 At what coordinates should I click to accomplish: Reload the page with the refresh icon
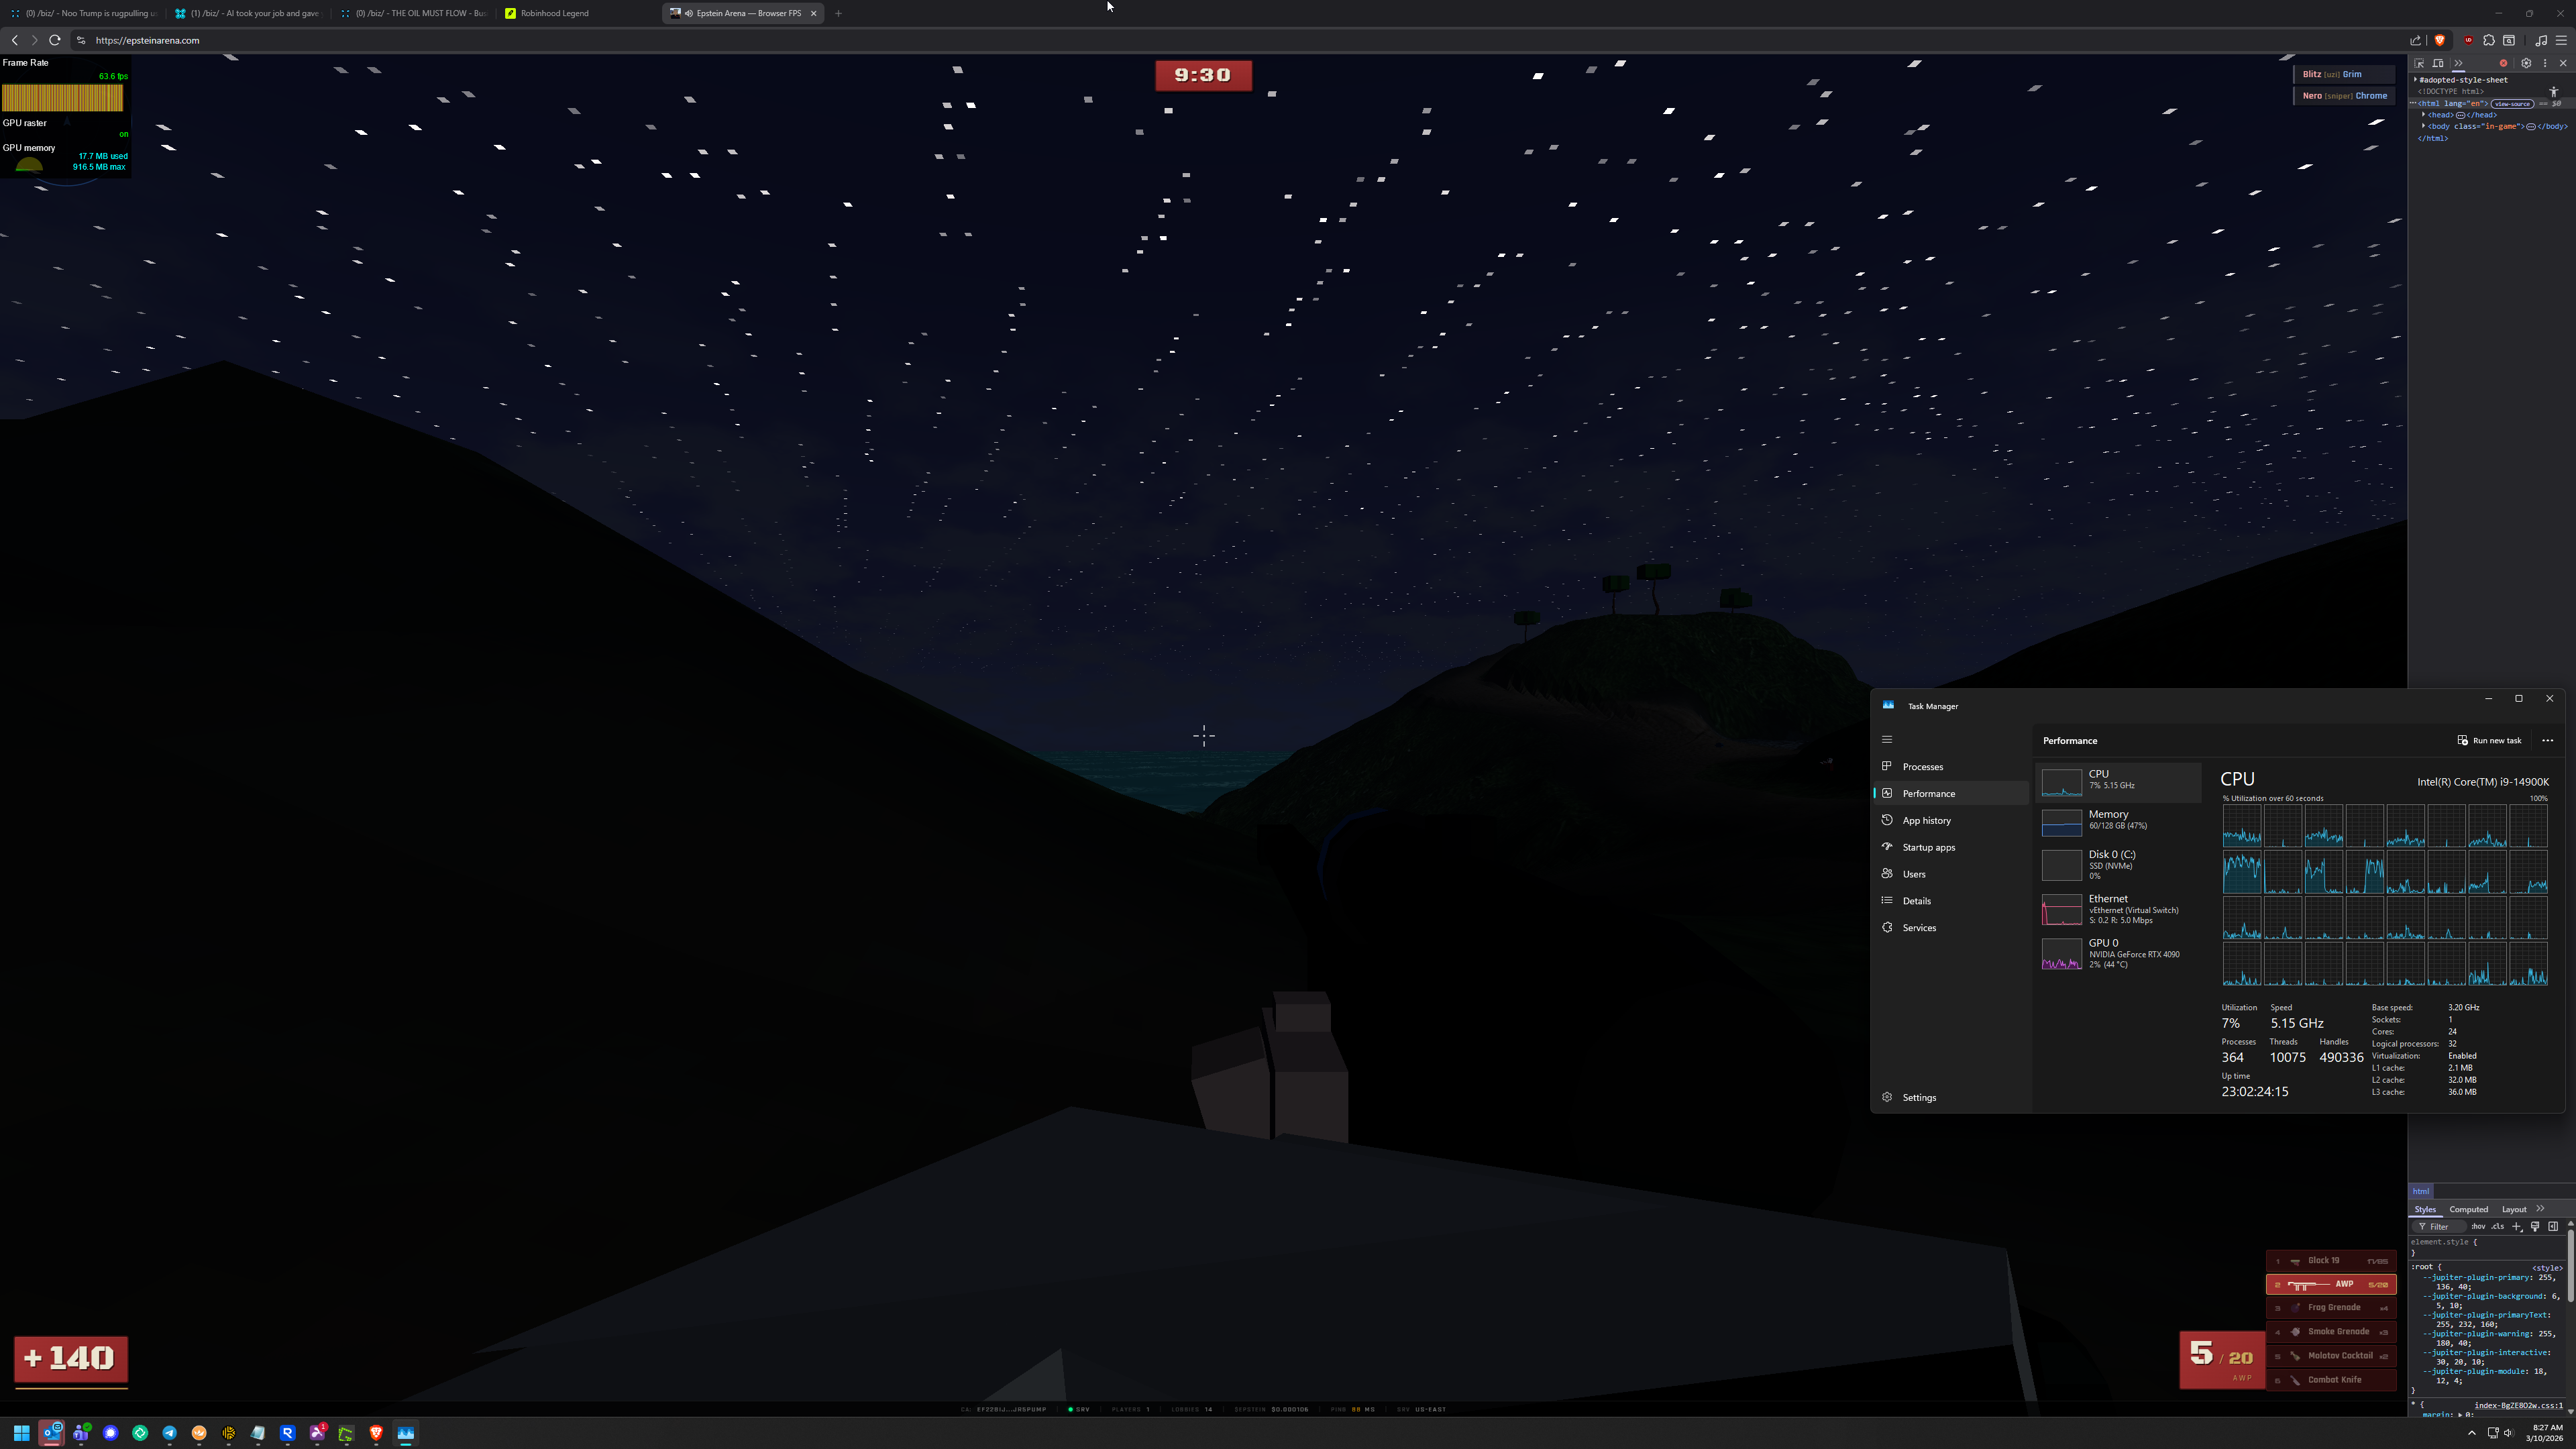(55, 40)
